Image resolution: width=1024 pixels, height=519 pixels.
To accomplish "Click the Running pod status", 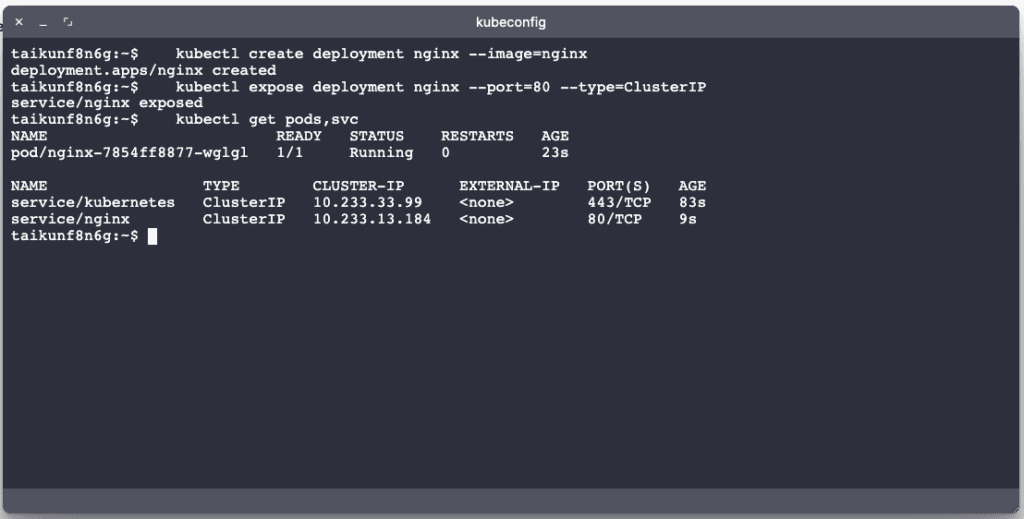I will pyautogui.click(x=381, y=153).
